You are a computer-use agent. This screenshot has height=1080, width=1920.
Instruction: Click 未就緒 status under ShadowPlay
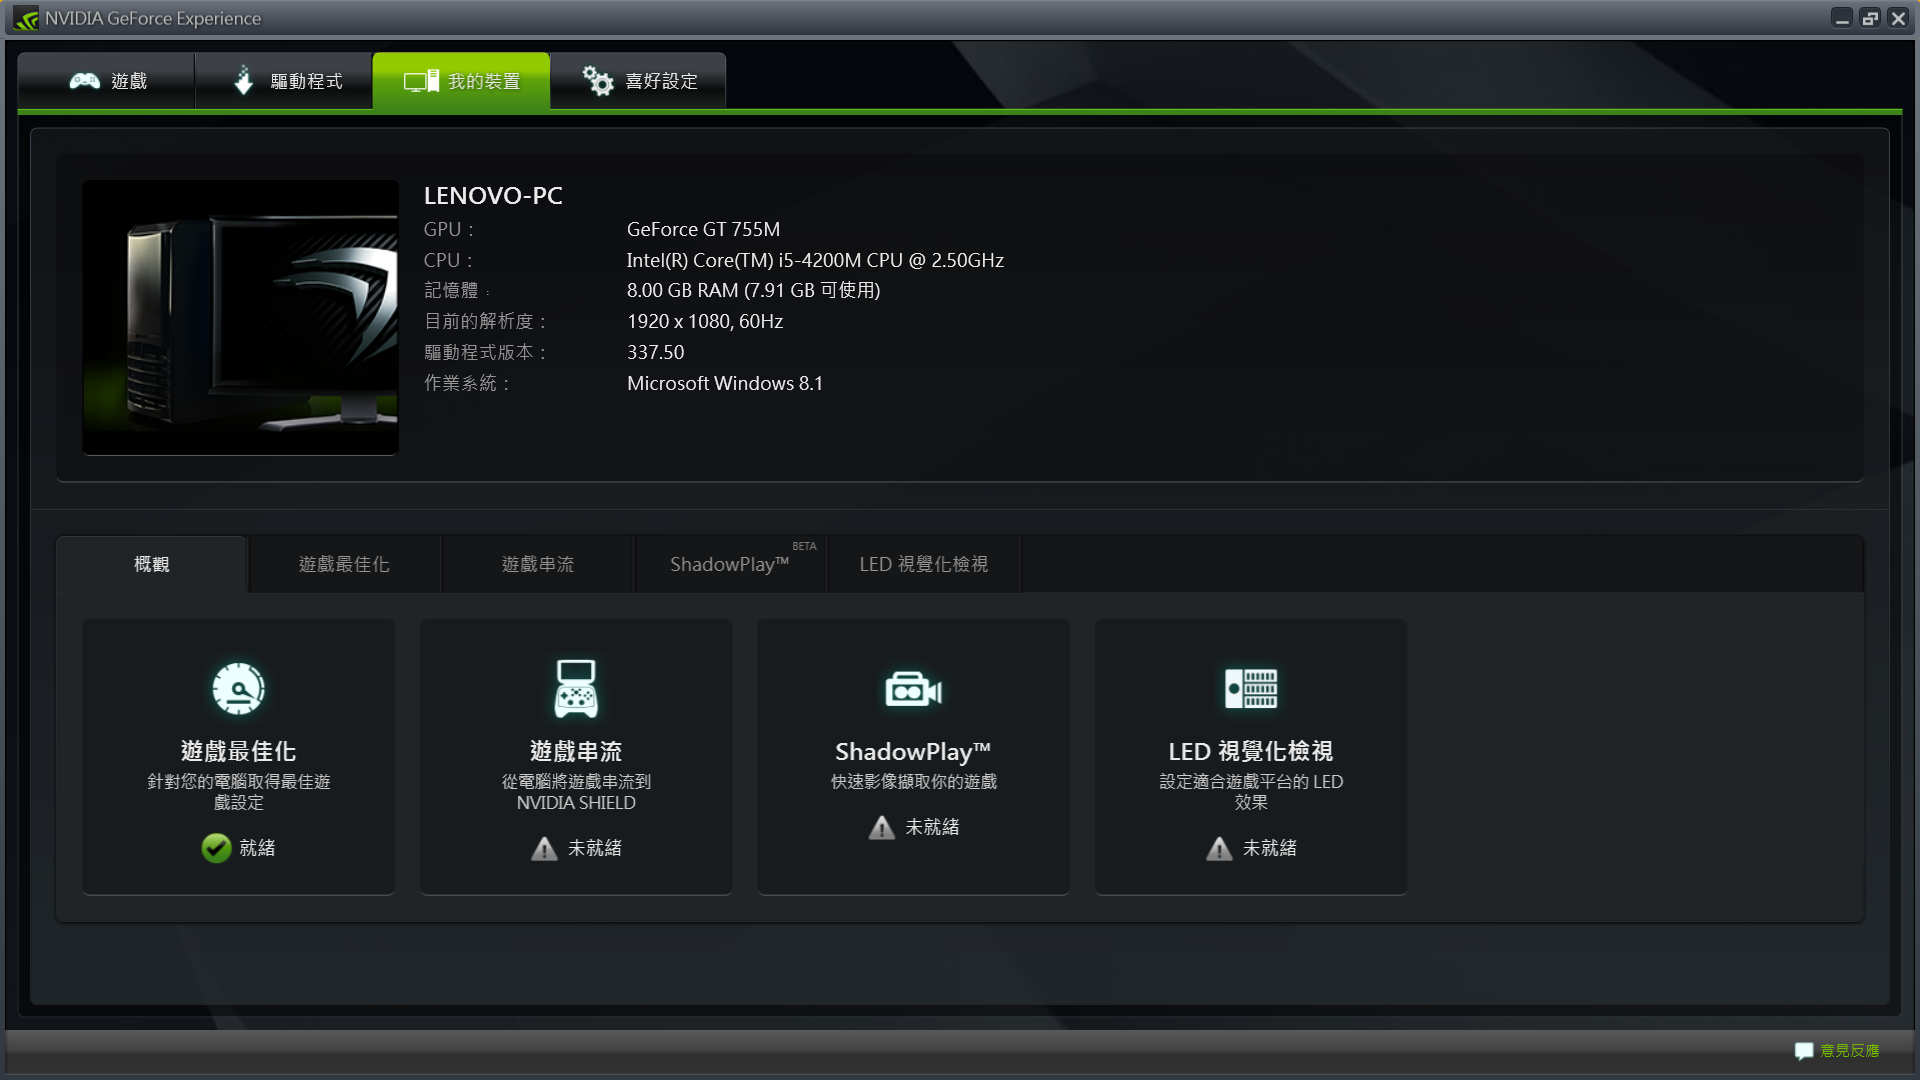click(x=932, y=827)
